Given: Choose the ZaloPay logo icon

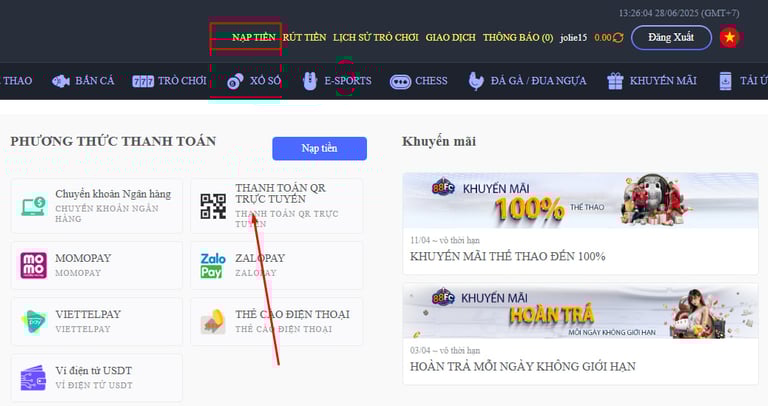Looking at the screenshot, I should click(213, 265).
